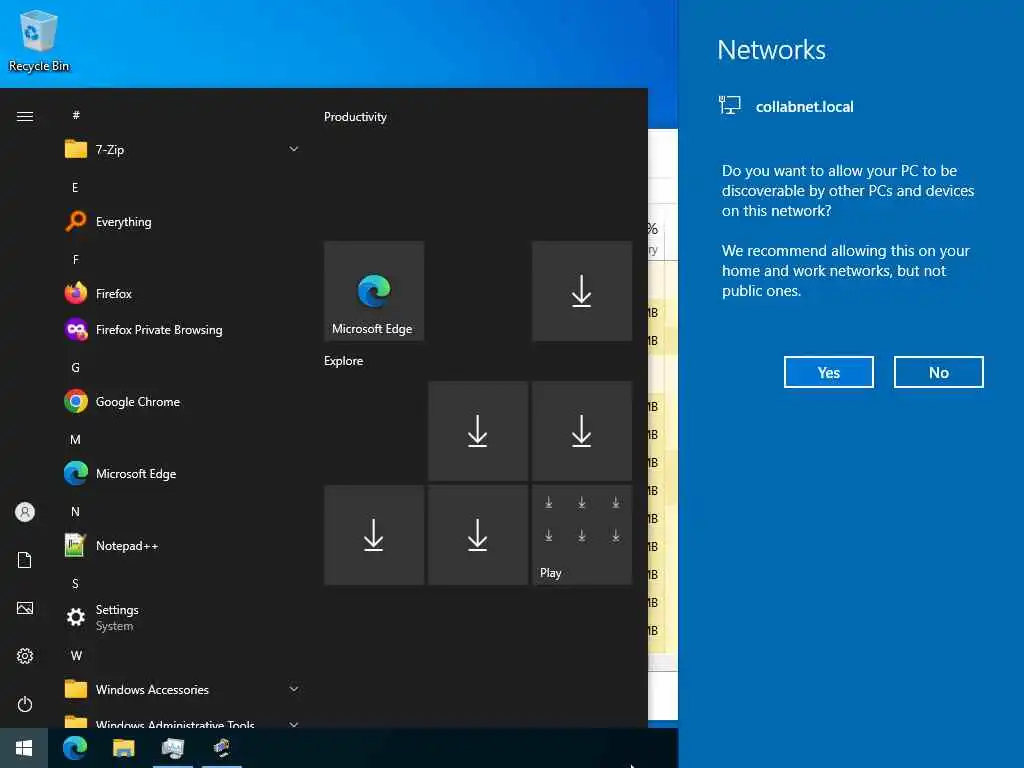Switch to the Task Manager taskbar icon
Image resolution: width=1024 pixels, height=768 pixels.
click(172, 748)
